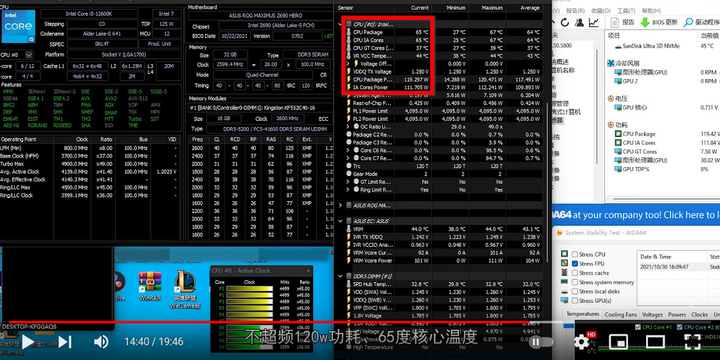Expand the GT Limit Re... sensor row
The width and height of the screenshot is (720, 360).
tap(348, 182)
